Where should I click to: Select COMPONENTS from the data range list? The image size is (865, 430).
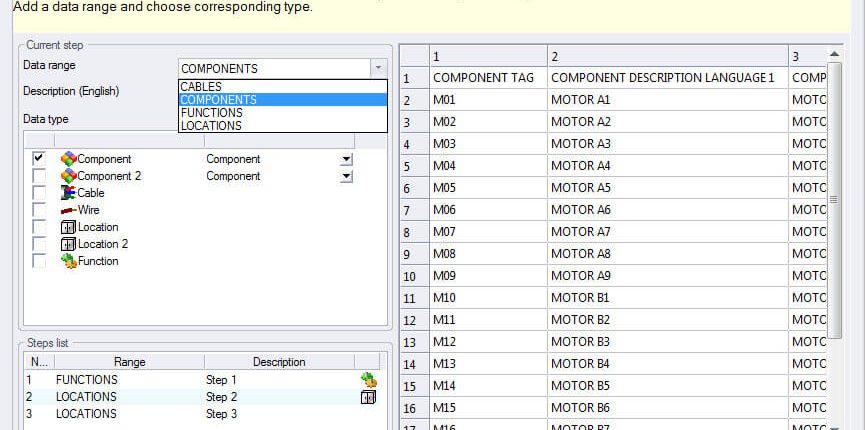(283, 100)
